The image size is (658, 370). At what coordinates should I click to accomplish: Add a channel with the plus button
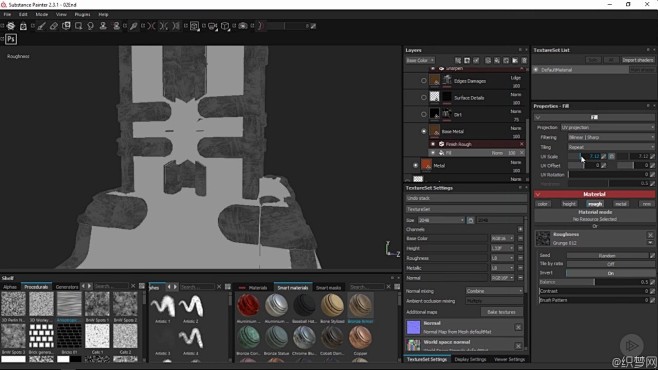pos(520,229)
